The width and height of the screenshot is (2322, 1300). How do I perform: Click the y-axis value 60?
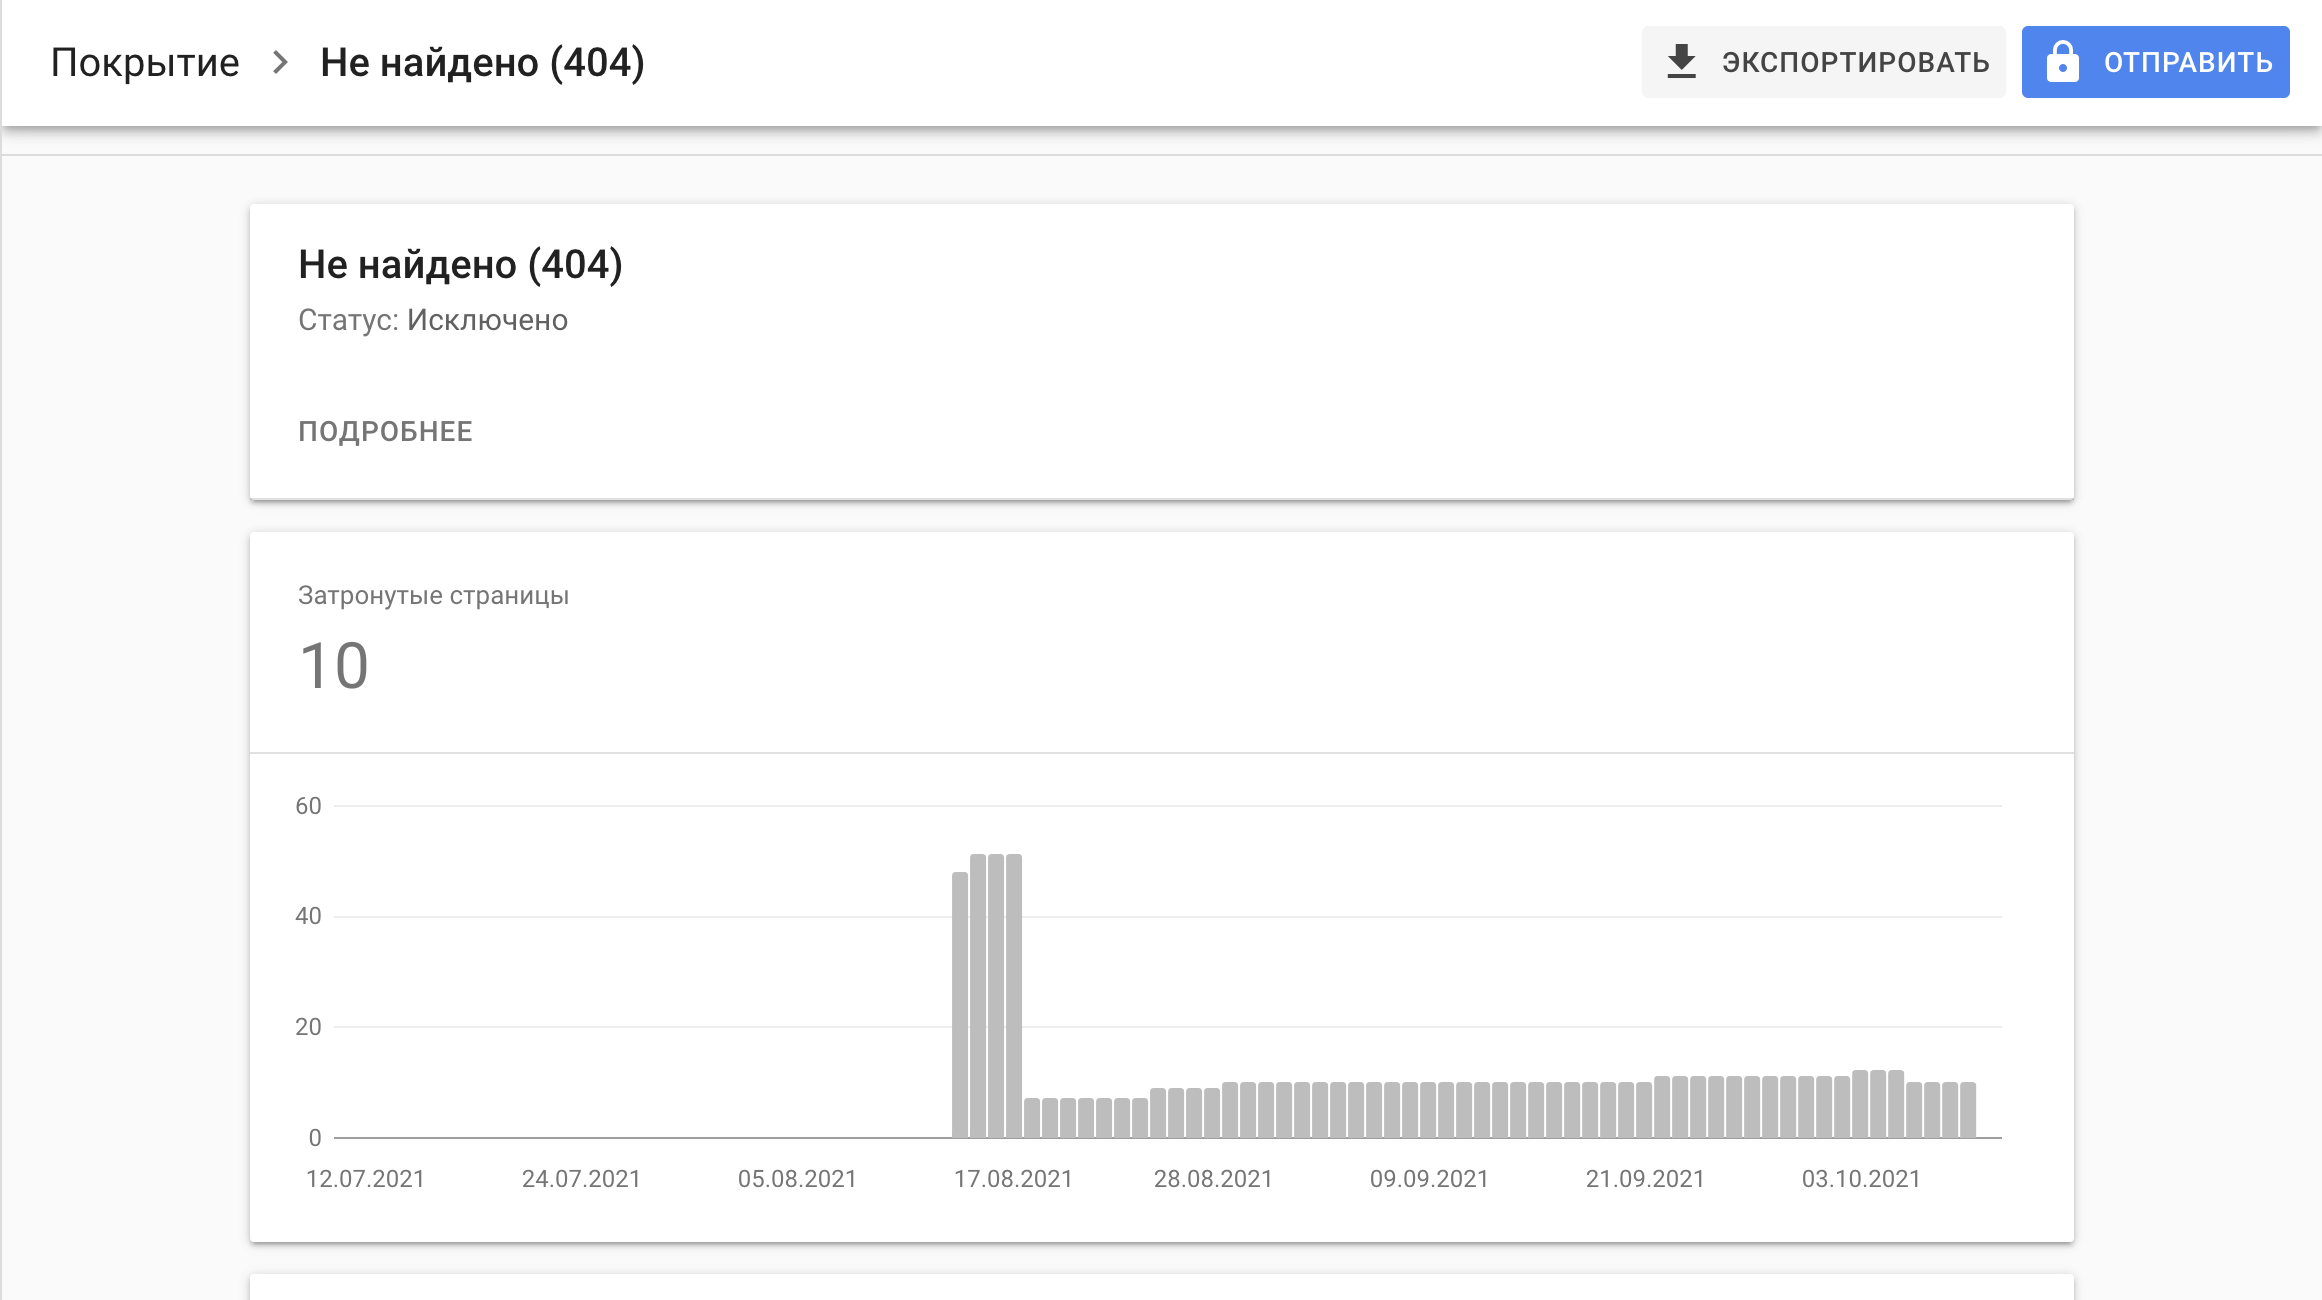(308, 806)
